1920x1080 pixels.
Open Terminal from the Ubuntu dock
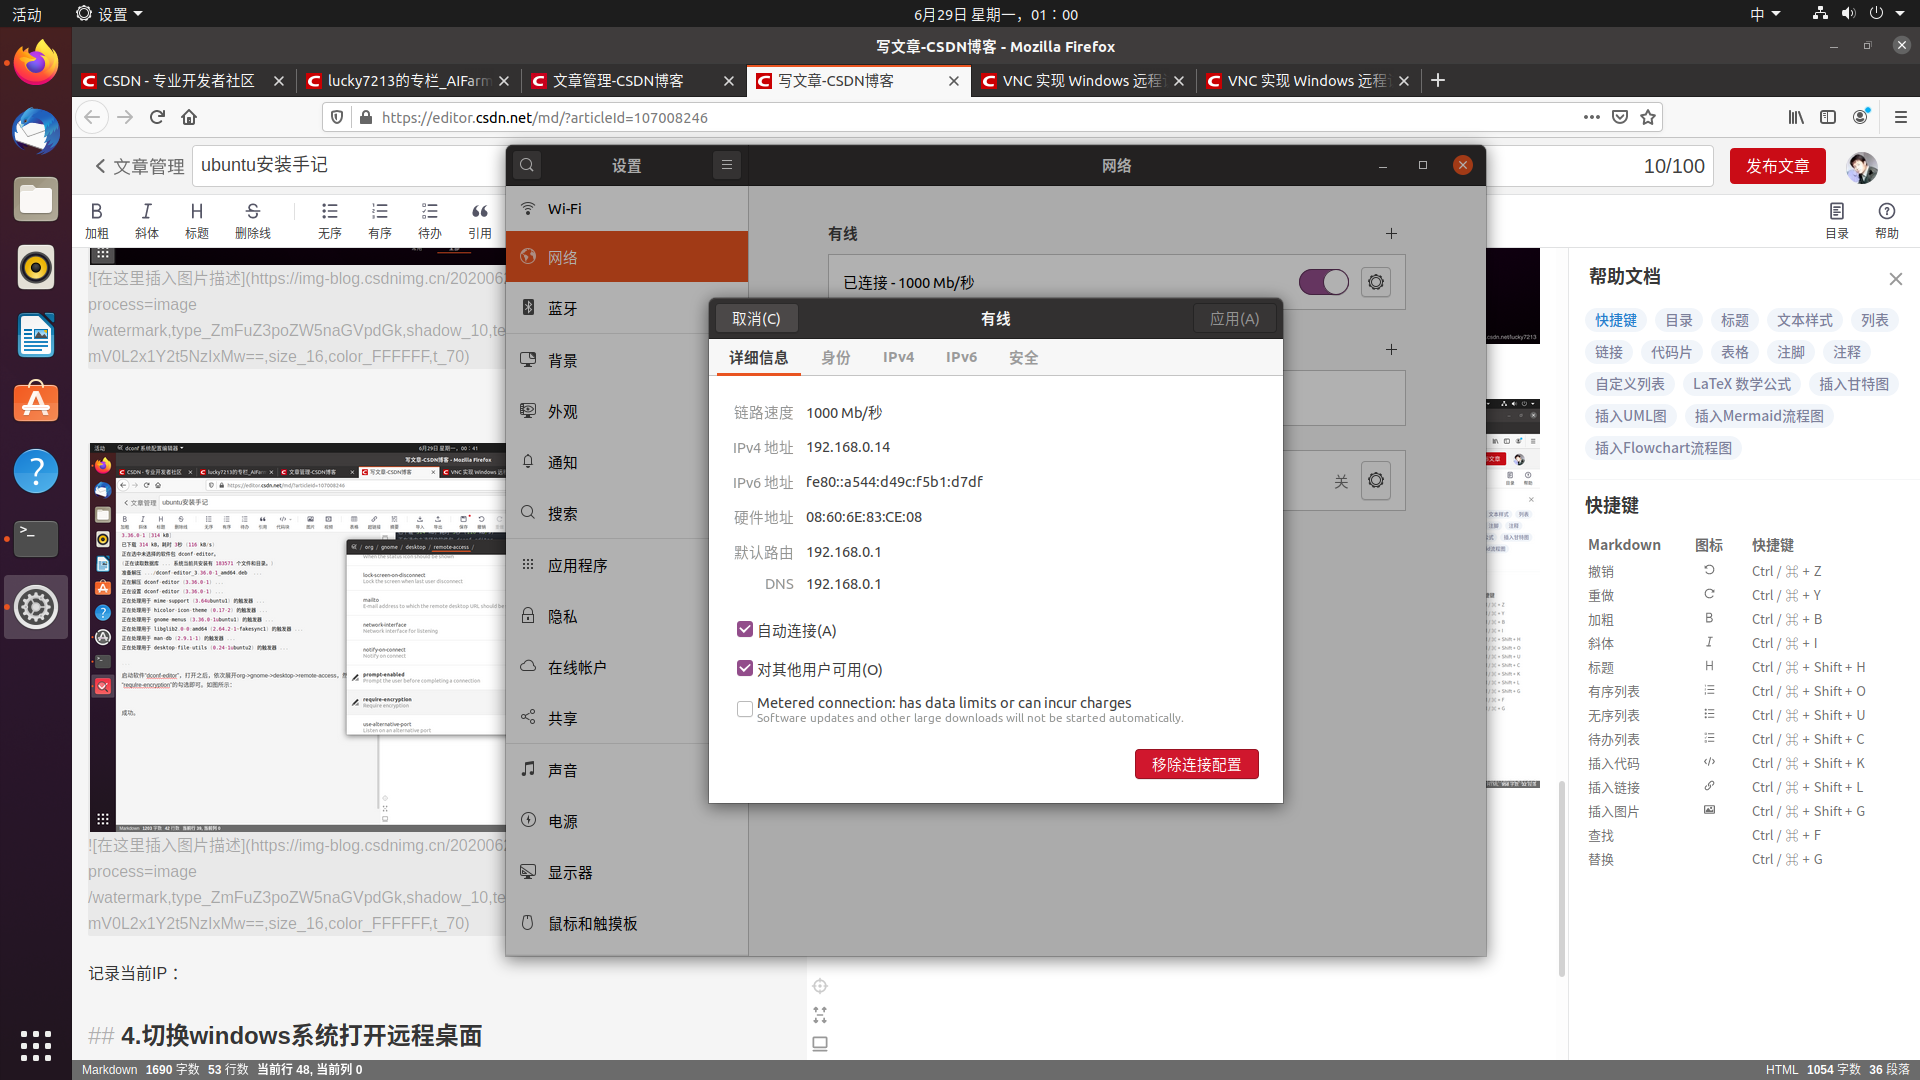tap(36, 538)
